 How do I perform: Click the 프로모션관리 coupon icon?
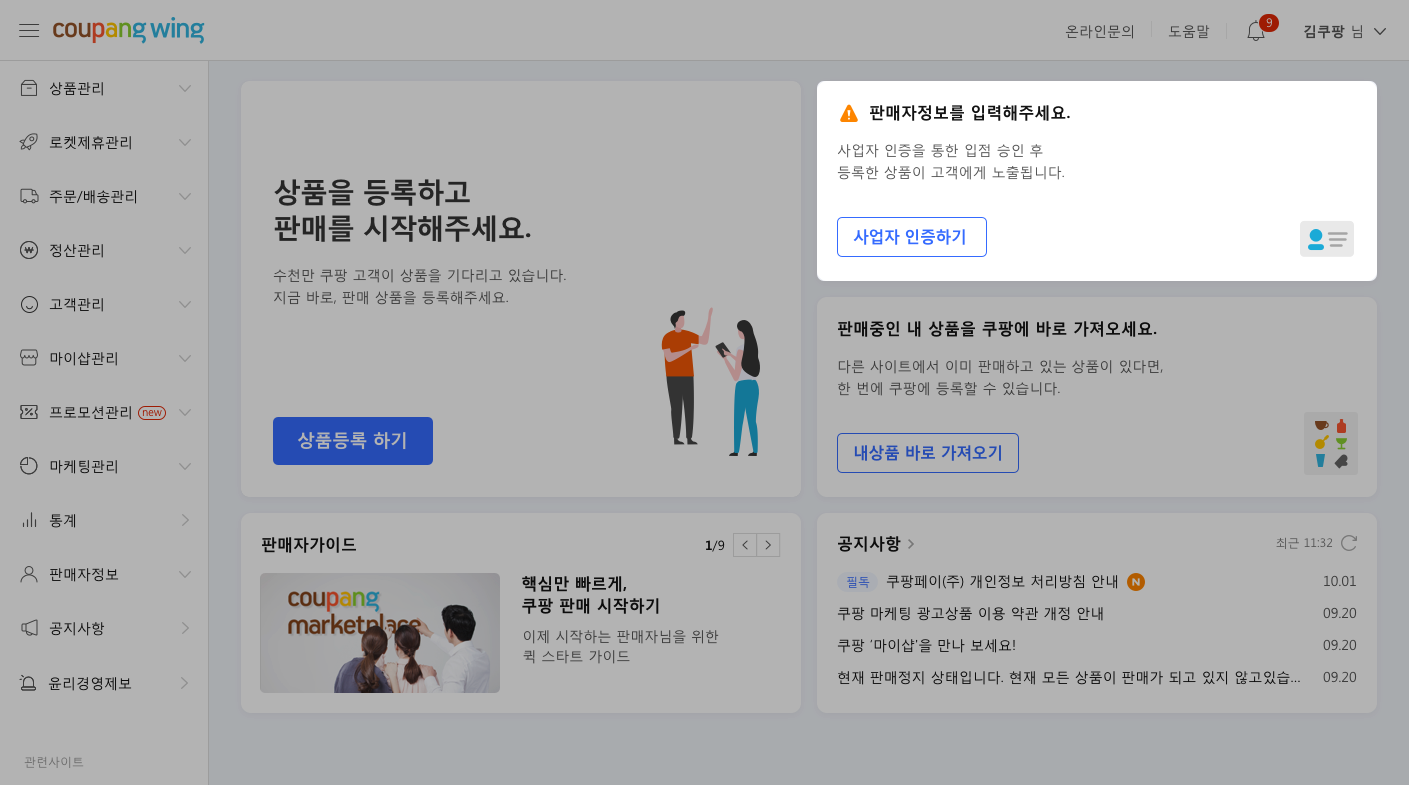pyautogui.click(x=29, y=412)
